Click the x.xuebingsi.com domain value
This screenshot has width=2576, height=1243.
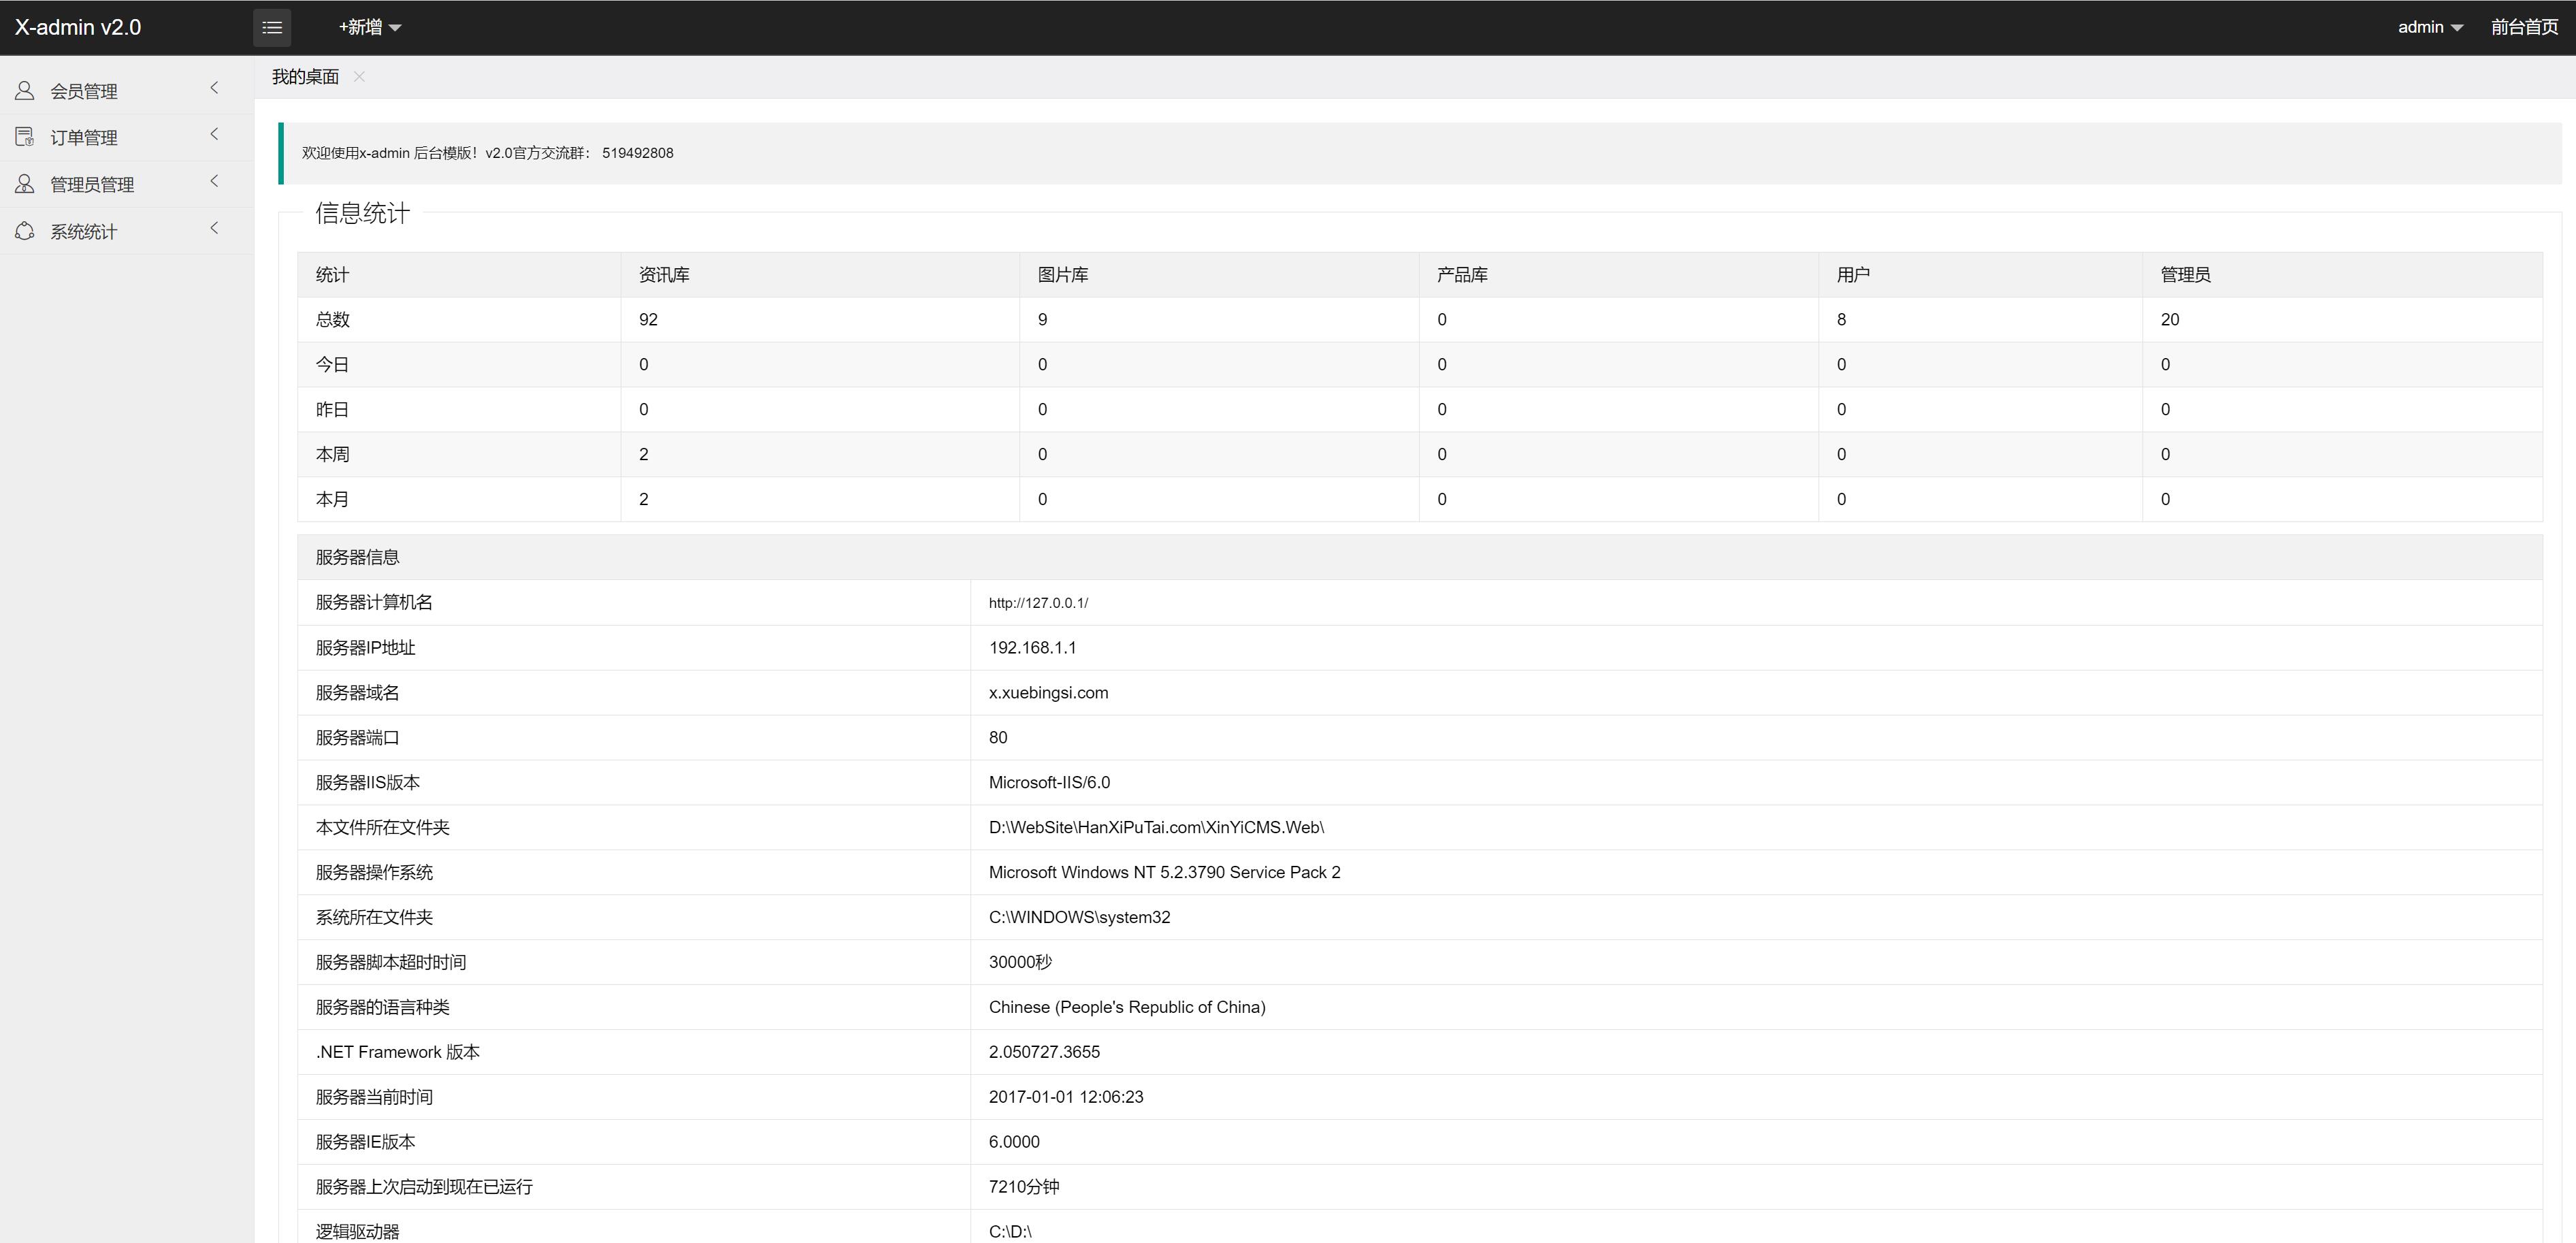[1048, 692]
